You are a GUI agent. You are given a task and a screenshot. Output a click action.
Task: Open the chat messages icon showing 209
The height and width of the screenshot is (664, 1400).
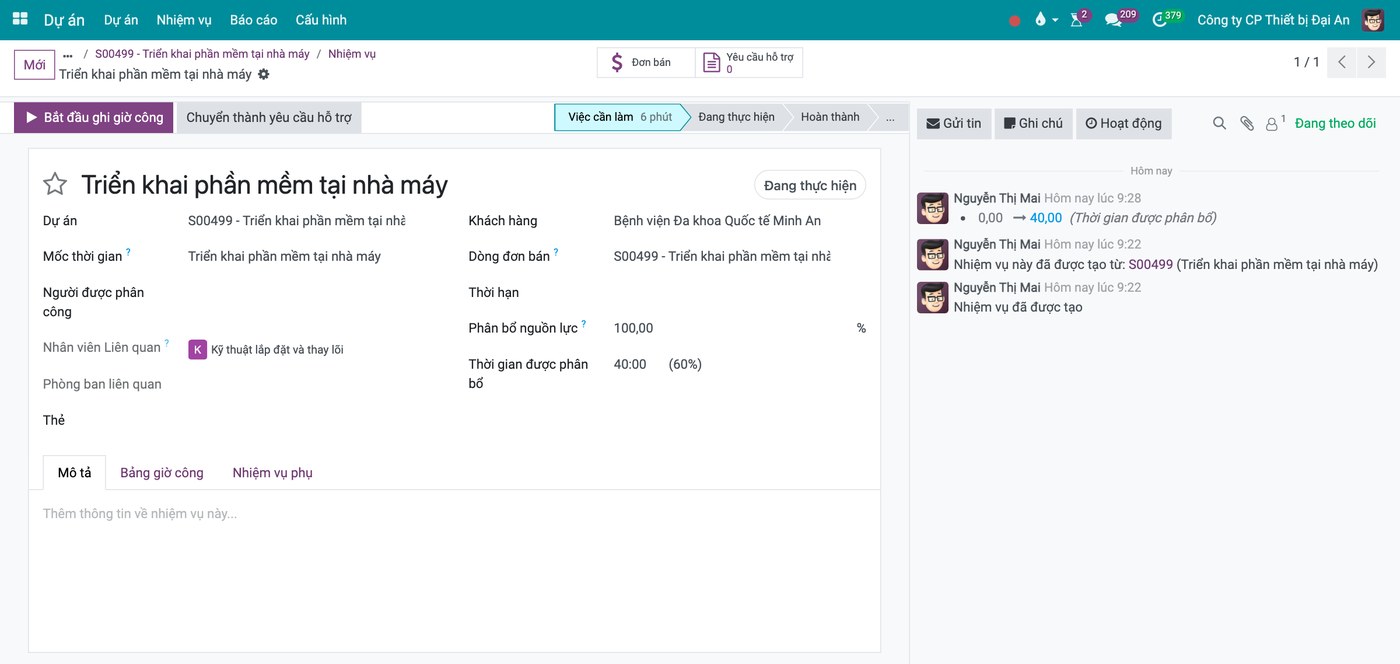1119,19
